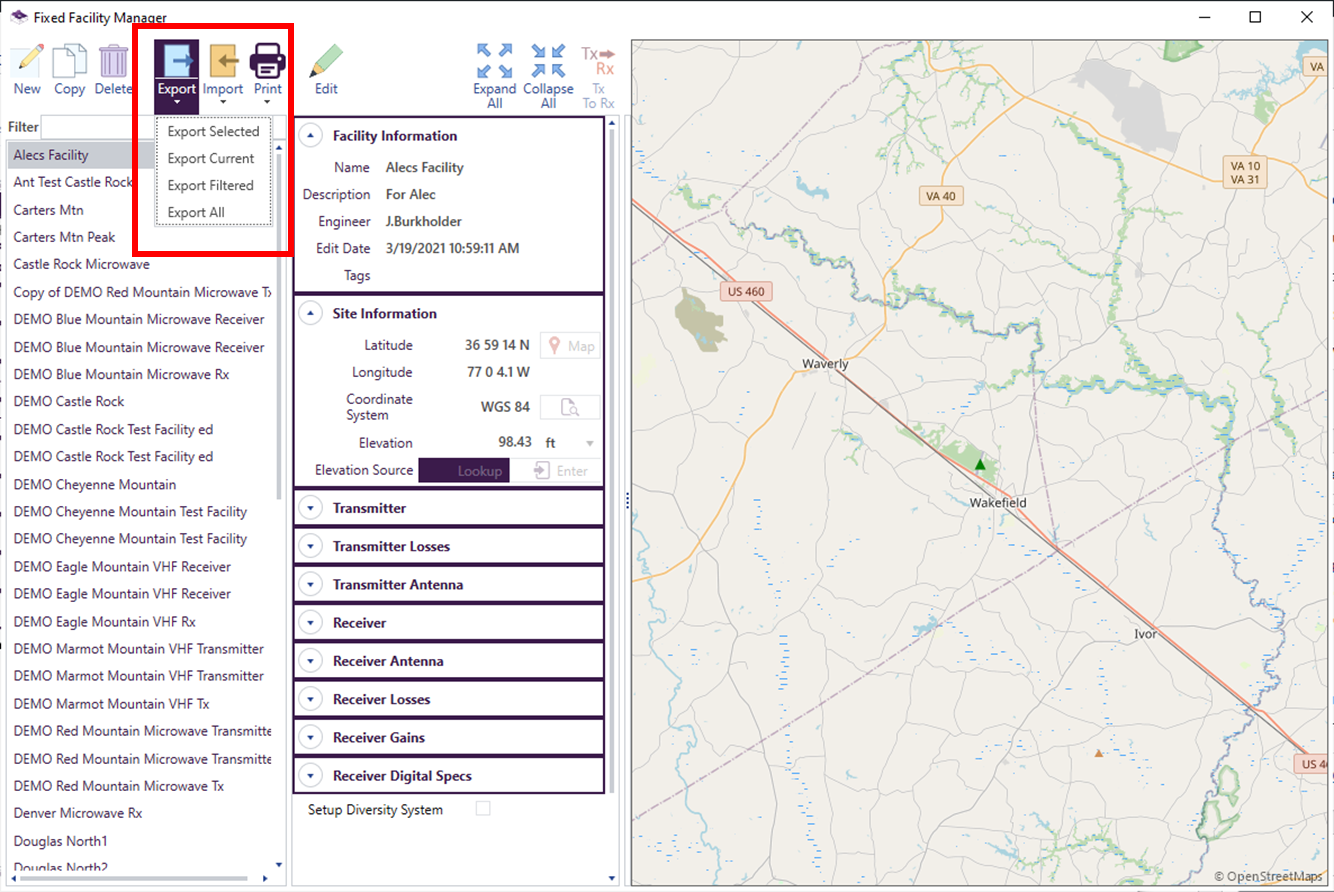Click the Collapse All icon

pos(548,62)
